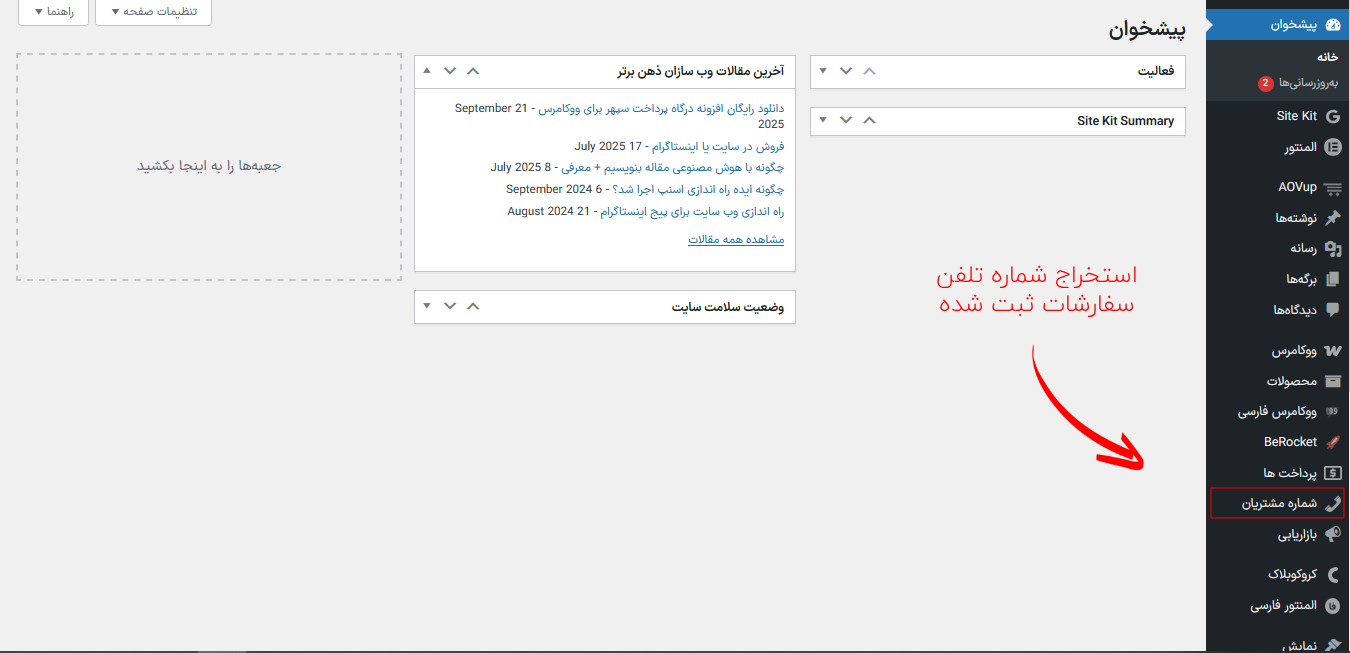The width and height of the screenshot is (1350, 653).
Task: Click the وضعیت سلامت سایت panel title
Action: 728,307
